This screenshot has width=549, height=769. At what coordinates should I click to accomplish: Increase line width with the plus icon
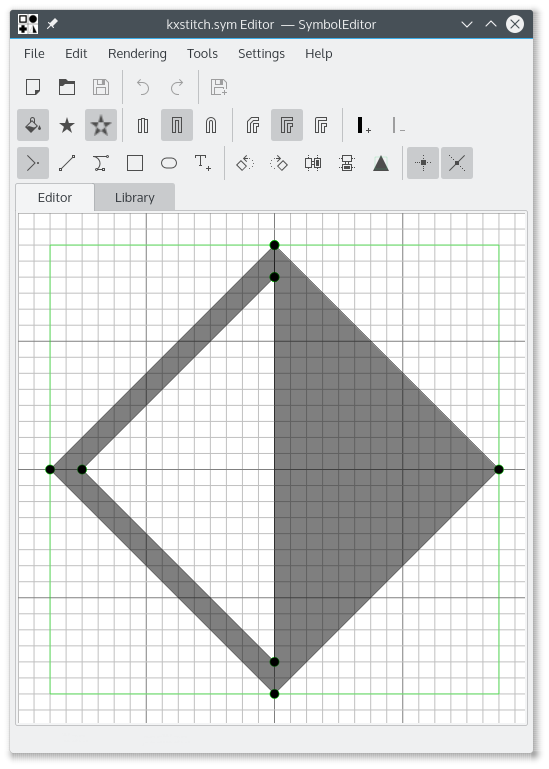coord(364,125)
